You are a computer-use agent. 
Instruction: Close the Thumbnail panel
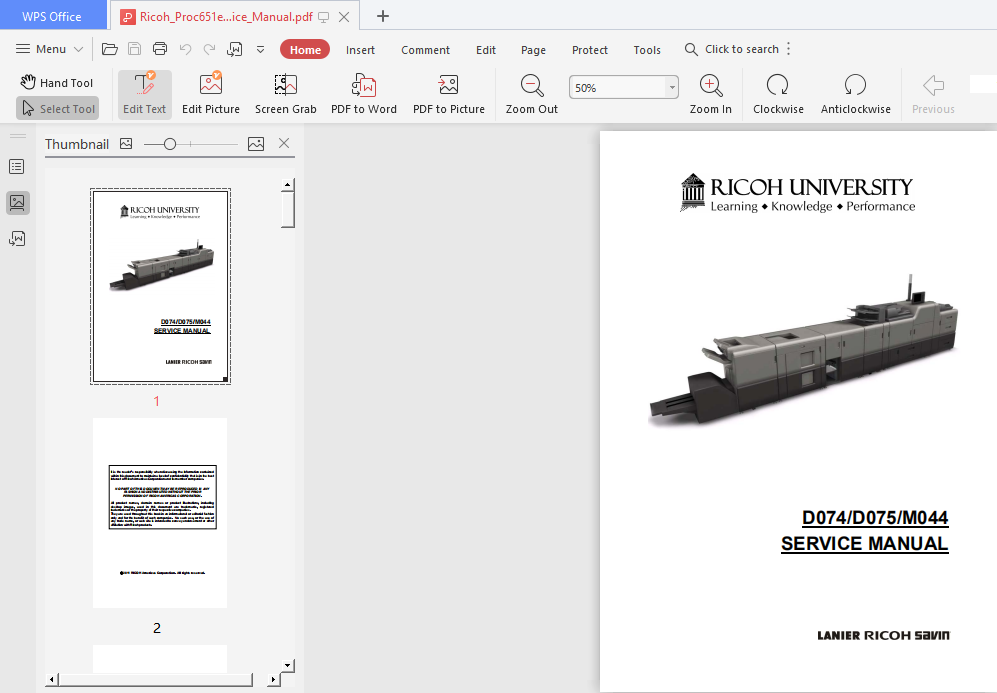[x=284, y=144]
